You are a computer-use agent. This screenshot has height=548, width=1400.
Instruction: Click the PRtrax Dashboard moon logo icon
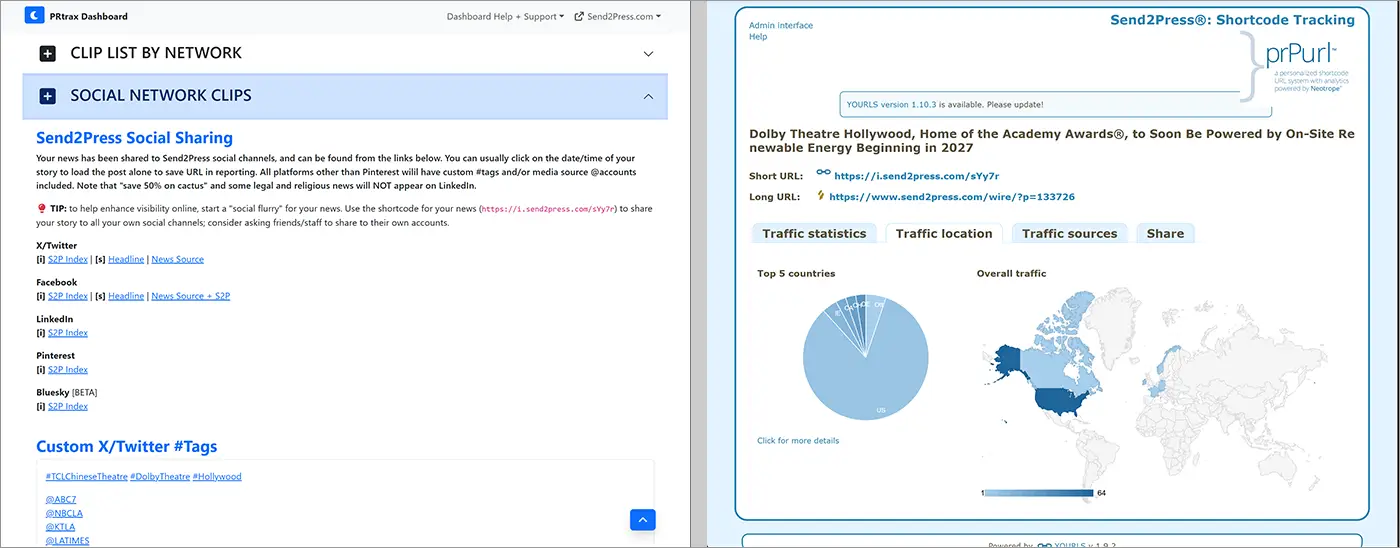point(34,16)
